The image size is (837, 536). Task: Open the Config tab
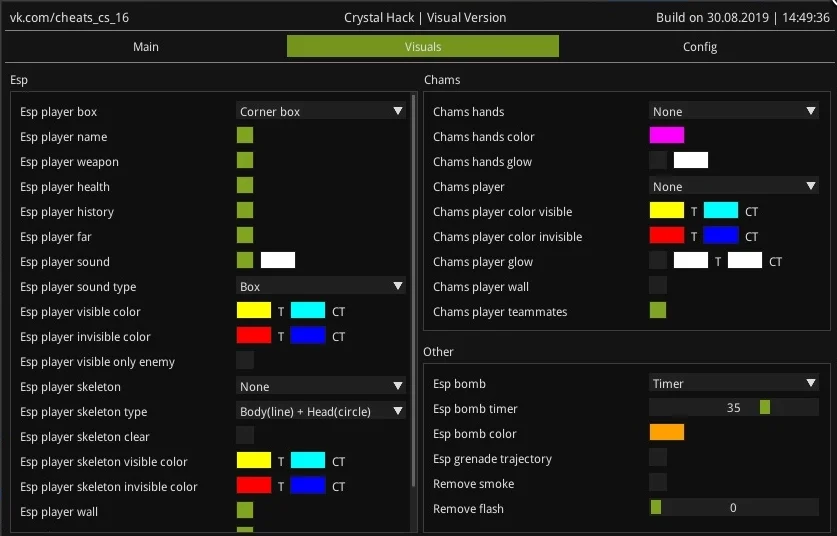(x=699, y=47)
